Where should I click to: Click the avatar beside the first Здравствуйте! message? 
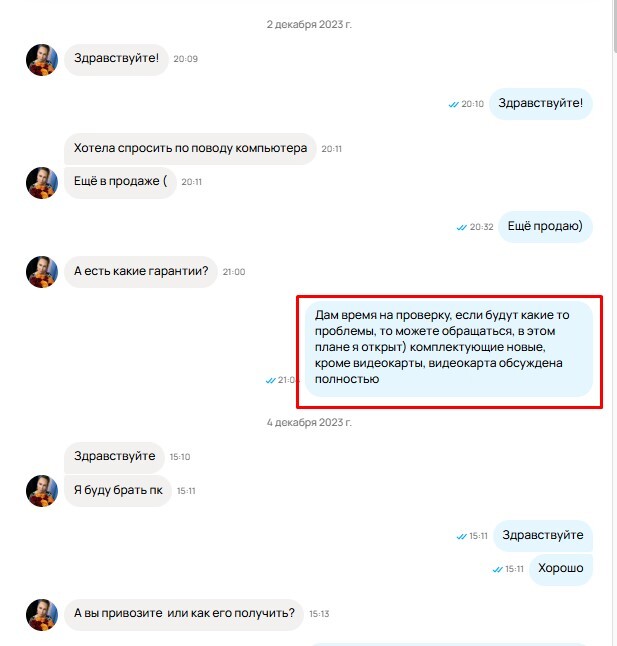coord(42,60)
